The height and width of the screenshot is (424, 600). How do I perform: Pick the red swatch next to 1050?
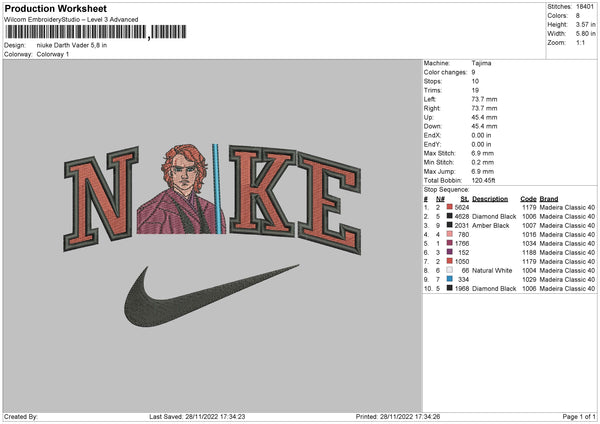click(450, 261)
